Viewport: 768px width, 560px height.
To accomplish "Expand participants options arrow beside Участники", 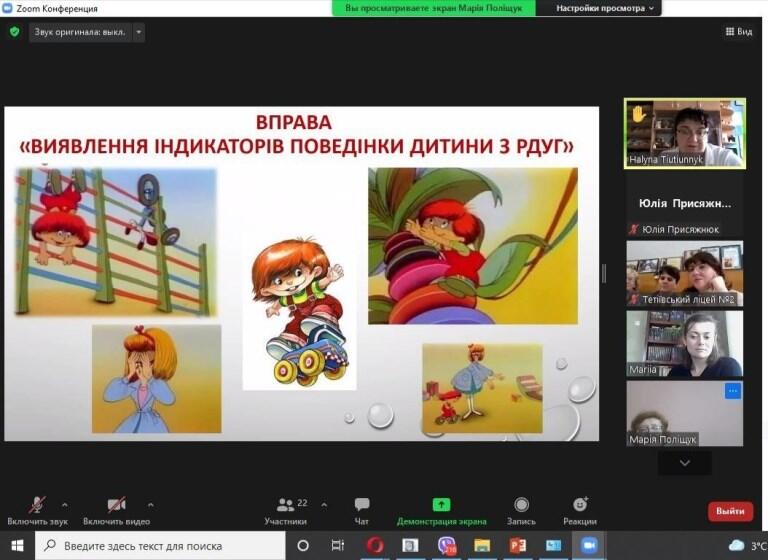I will [324, 504].
